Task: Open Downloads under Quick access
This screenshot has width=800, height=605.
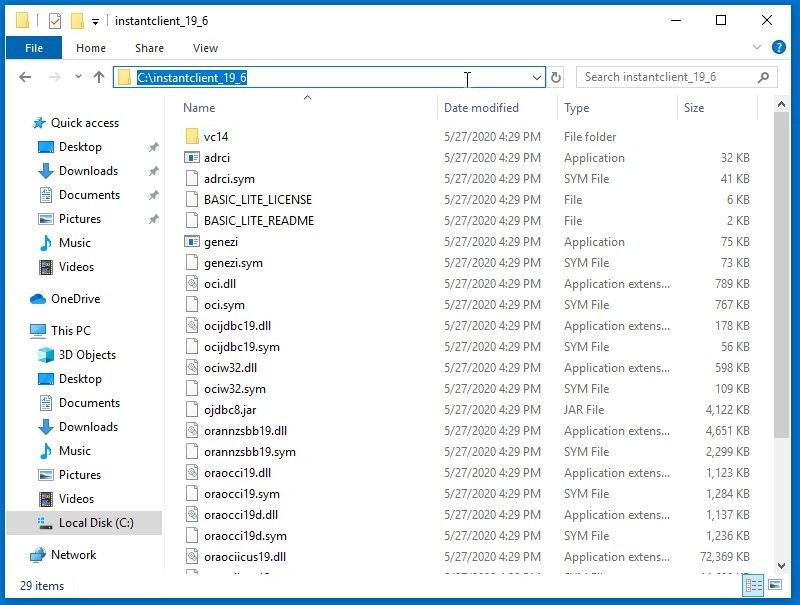Action: 78,171
